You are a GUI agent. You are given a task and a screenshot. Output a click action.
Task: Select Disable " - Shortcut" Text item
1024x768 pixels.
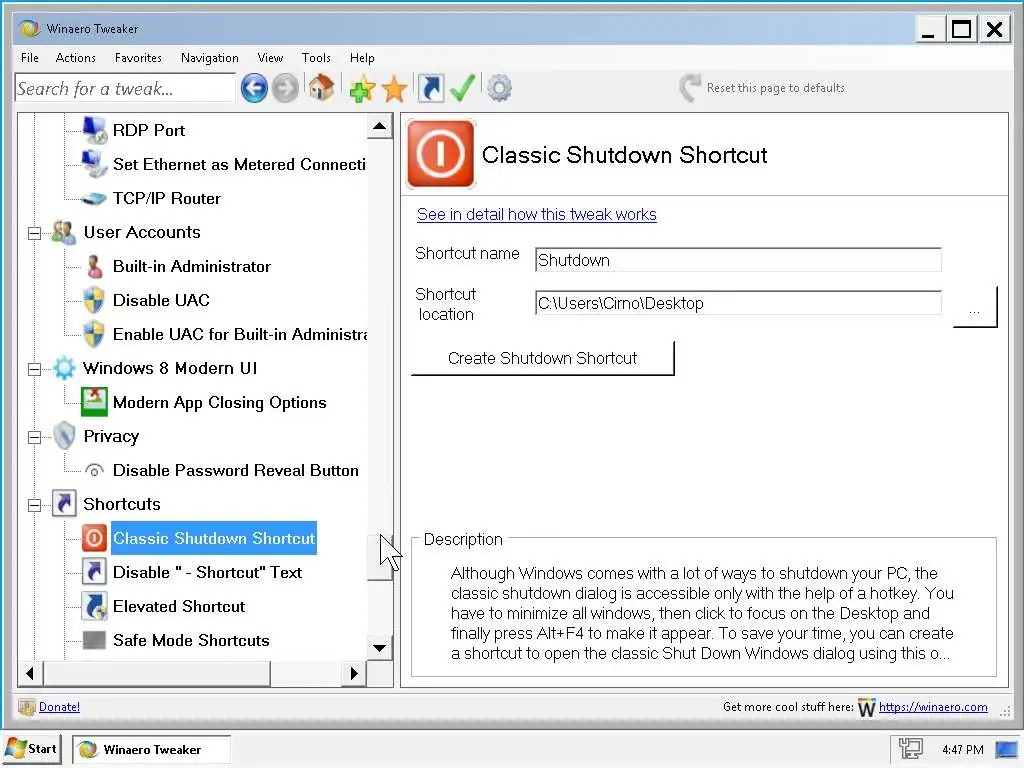208,572
